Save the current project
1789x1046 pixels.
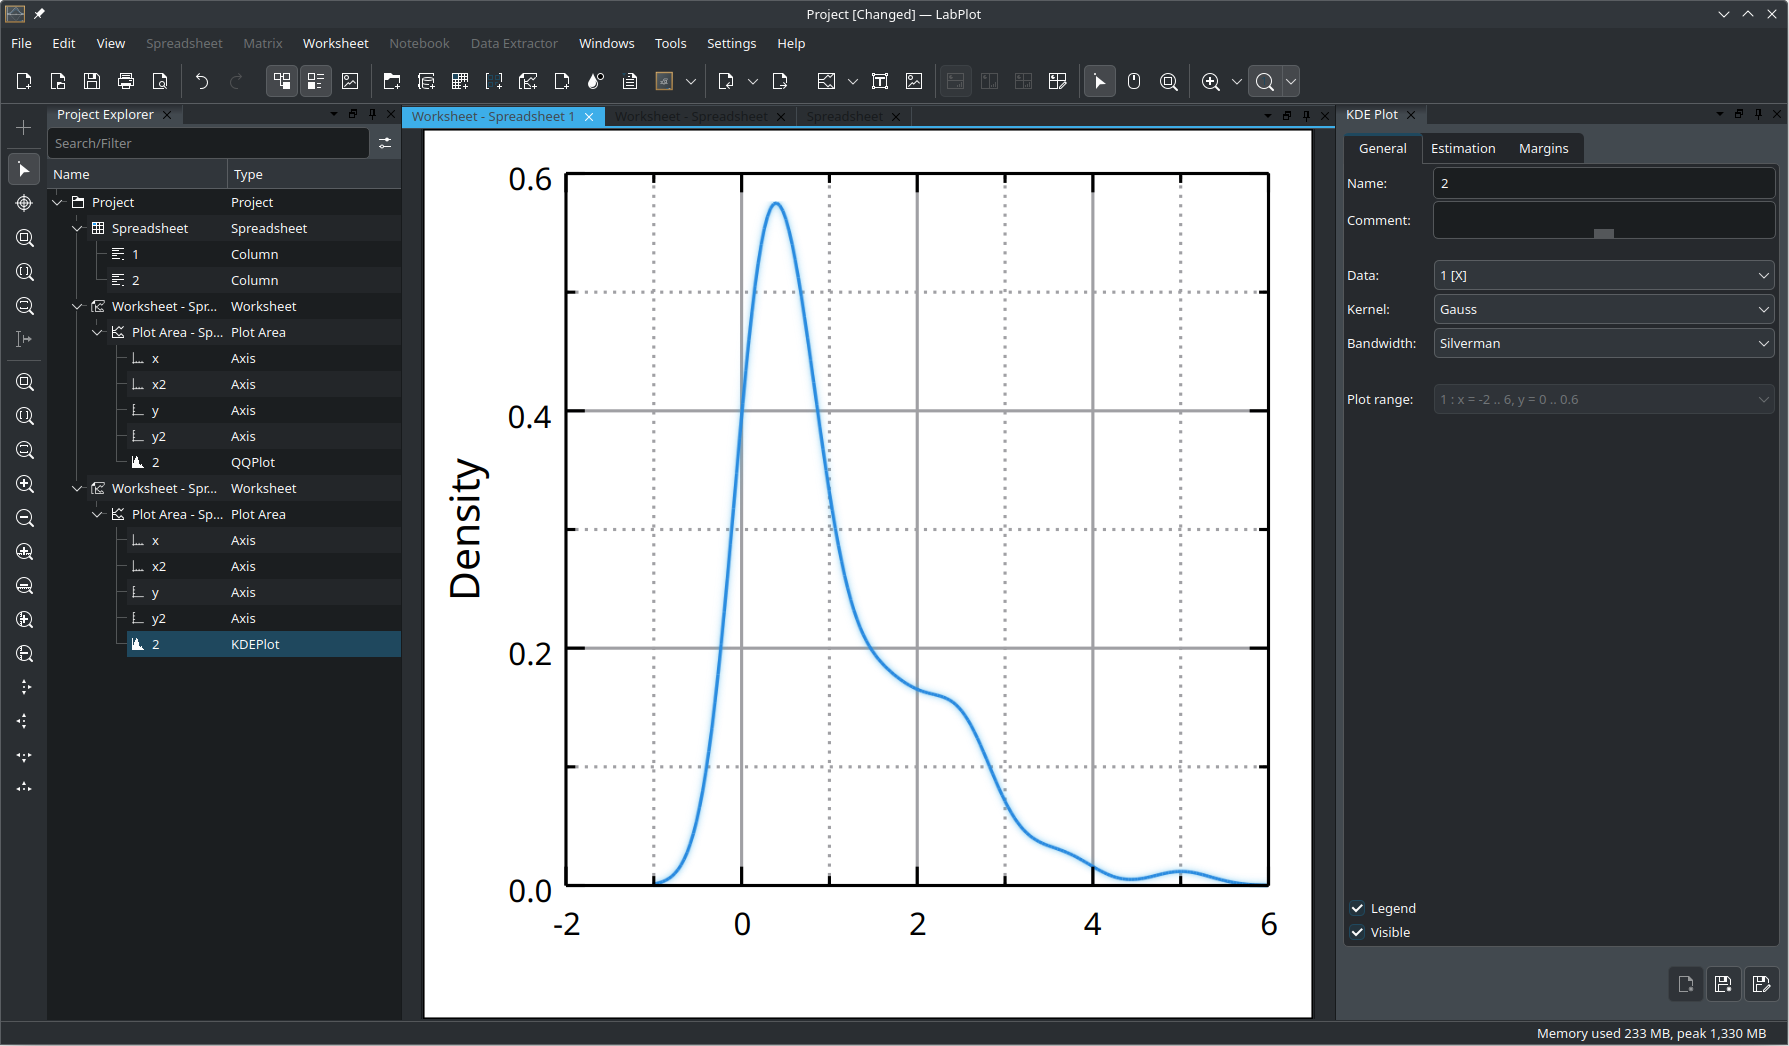point(91,81)
